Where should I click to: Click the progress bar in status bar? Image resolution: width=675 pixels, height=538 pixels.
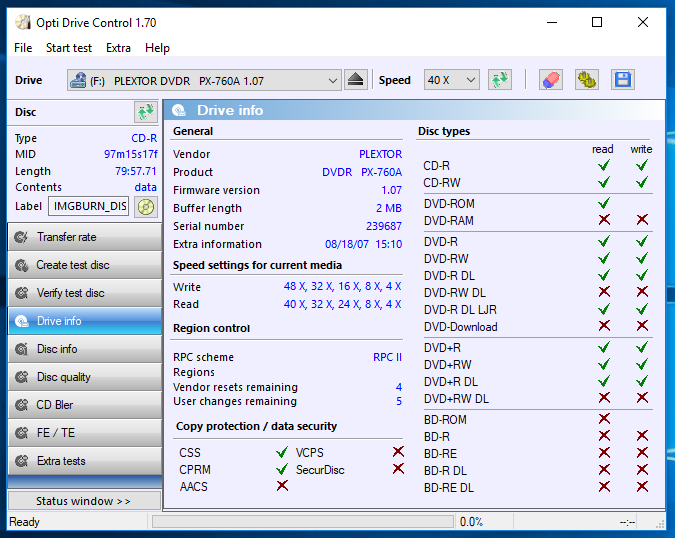[x=303, y=522]
